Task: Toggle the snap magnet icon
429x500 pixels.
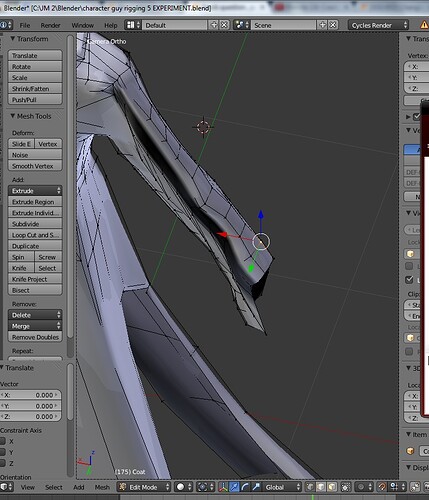Action: 382,487
